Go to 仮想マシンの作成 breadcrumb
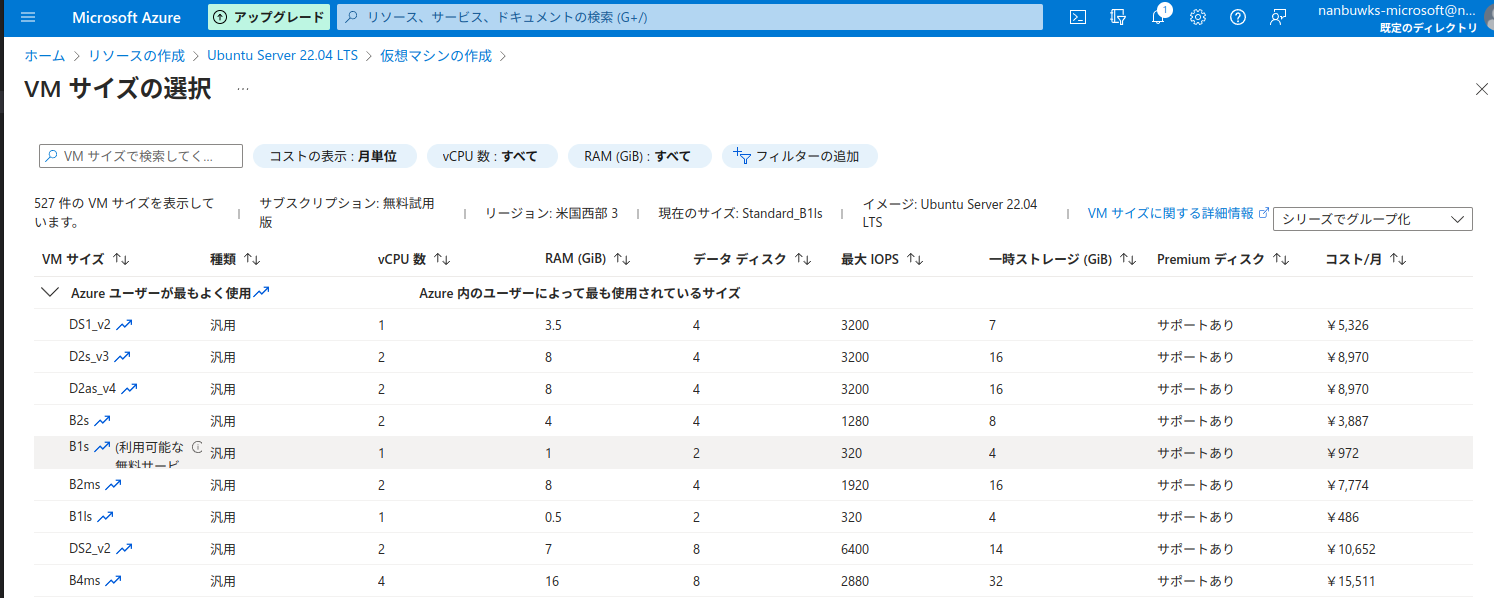Viewport: 1494px width, 598px height. pos(436,56)
